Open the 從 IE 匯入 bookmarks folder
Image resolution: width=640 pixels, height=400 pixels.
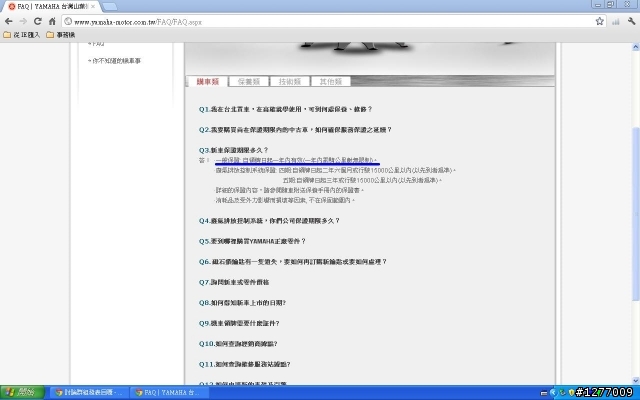point(22,35)
